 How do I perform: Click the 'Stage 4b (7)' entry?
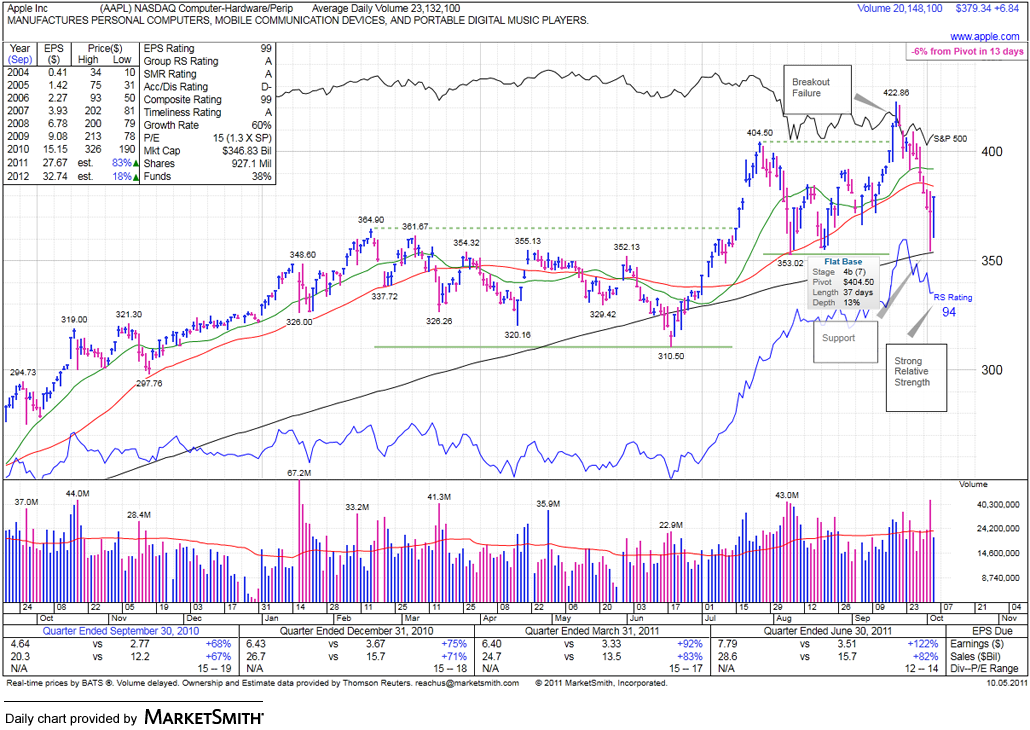tap(839, 271)
